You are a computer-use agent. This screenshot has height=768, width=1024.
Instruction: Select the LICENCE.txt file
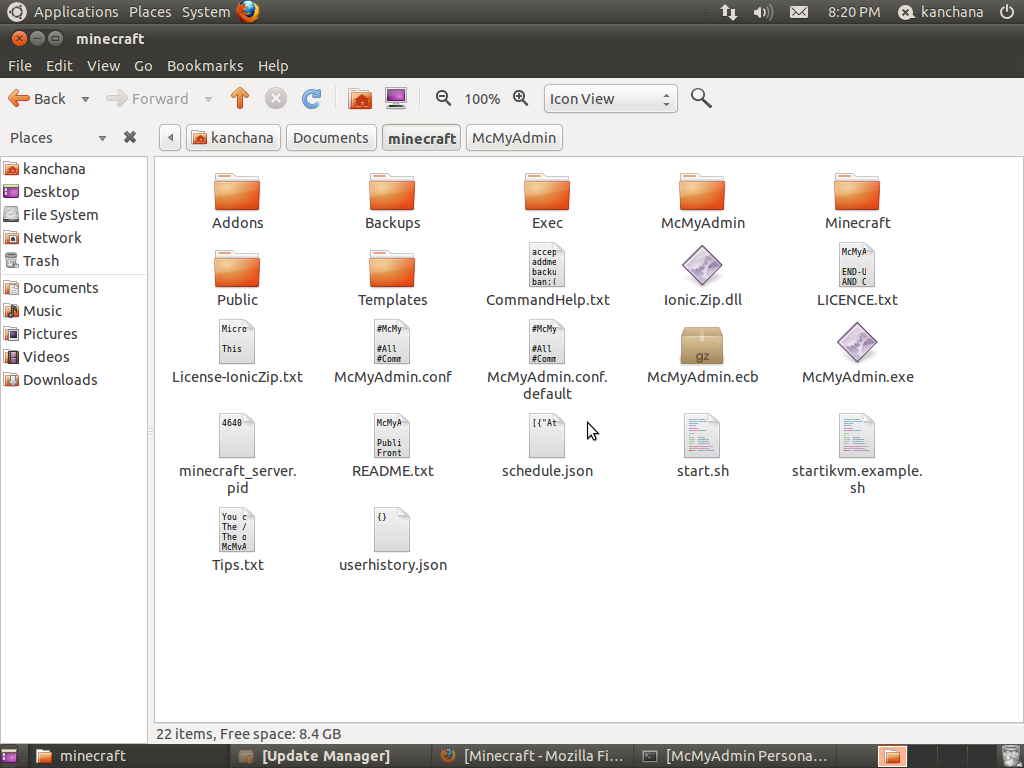point(857,275)
